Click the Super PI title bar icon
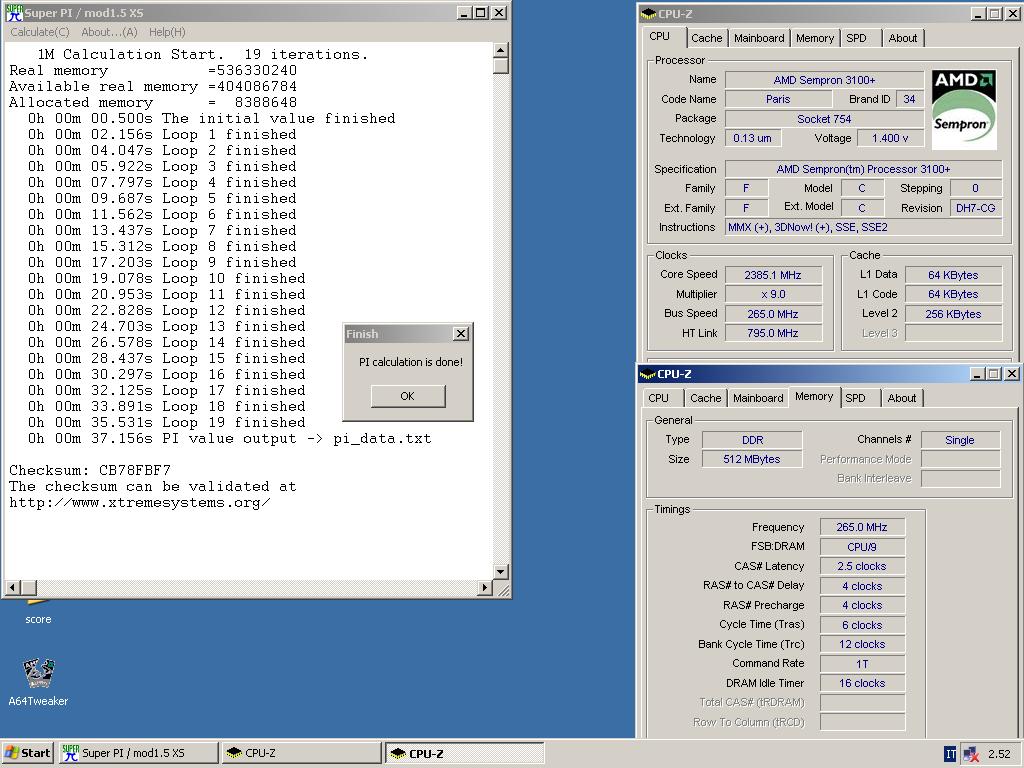This screenshot has height=768, width=1024. [14, 12]
